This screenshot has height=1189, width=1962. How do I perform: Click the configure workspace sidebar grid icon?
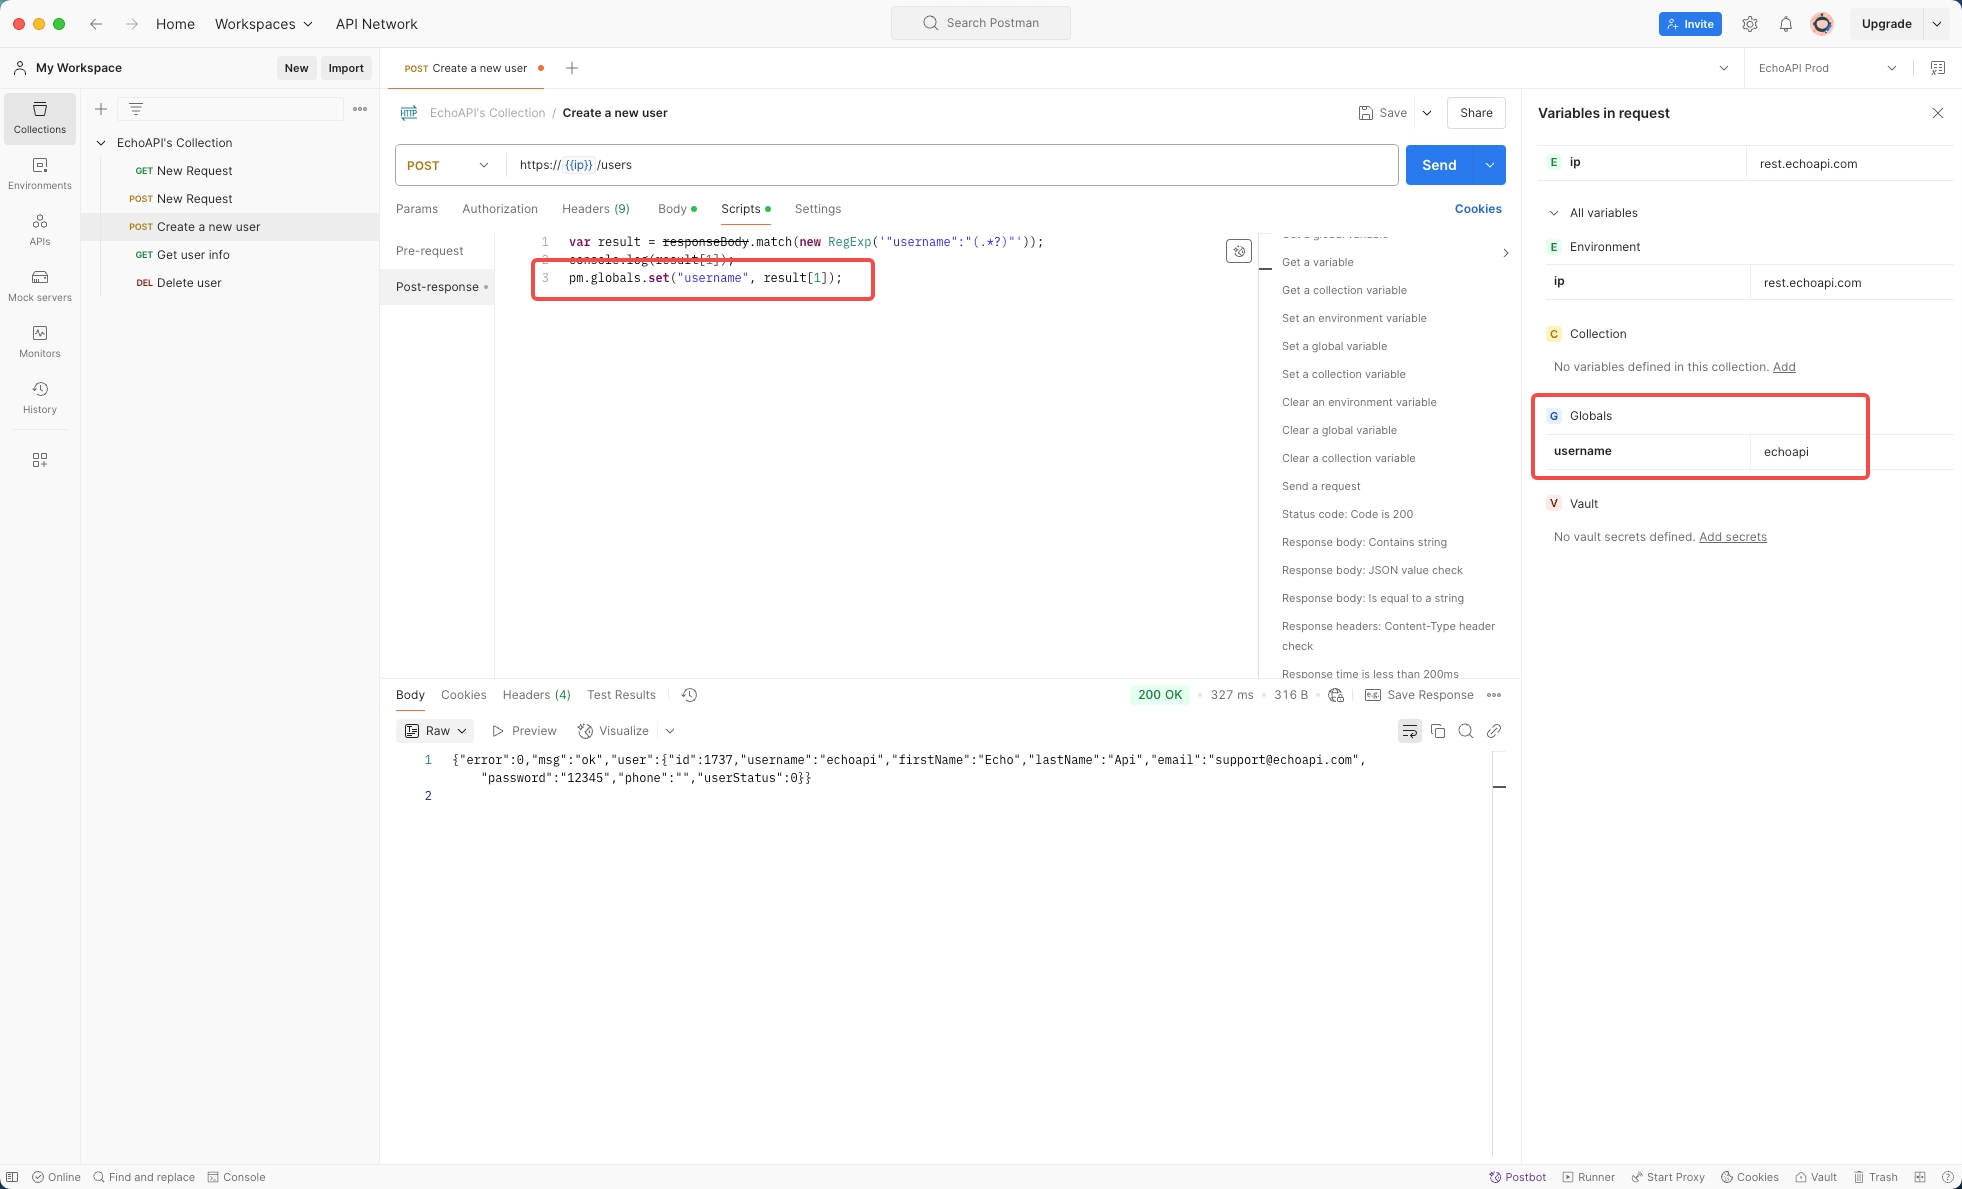click(x=40, y=460)
